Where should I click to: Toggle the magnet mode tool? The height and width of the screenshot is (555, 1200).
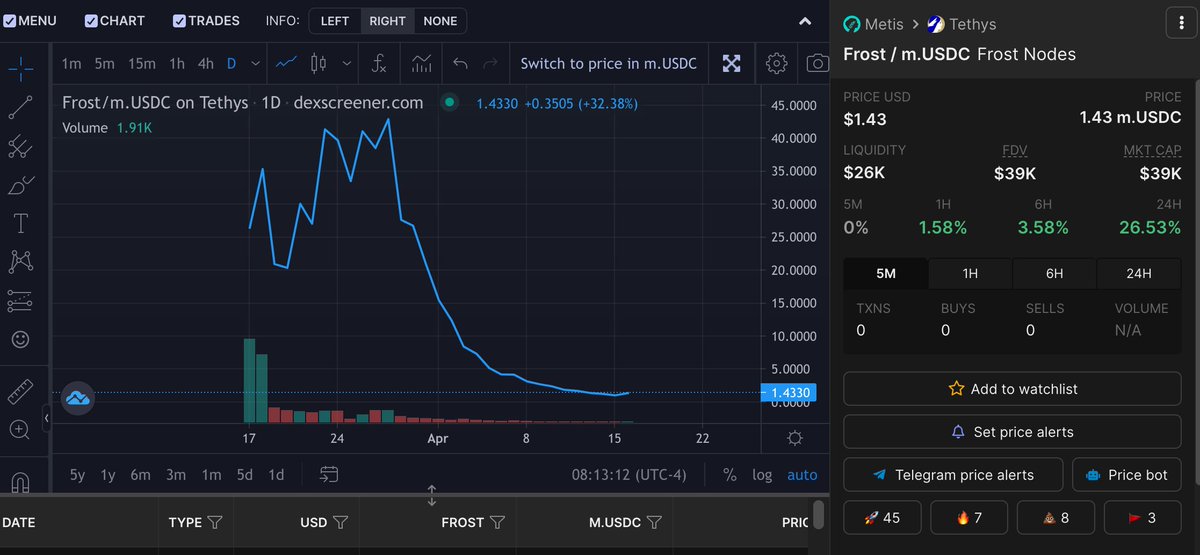[21, 483]
